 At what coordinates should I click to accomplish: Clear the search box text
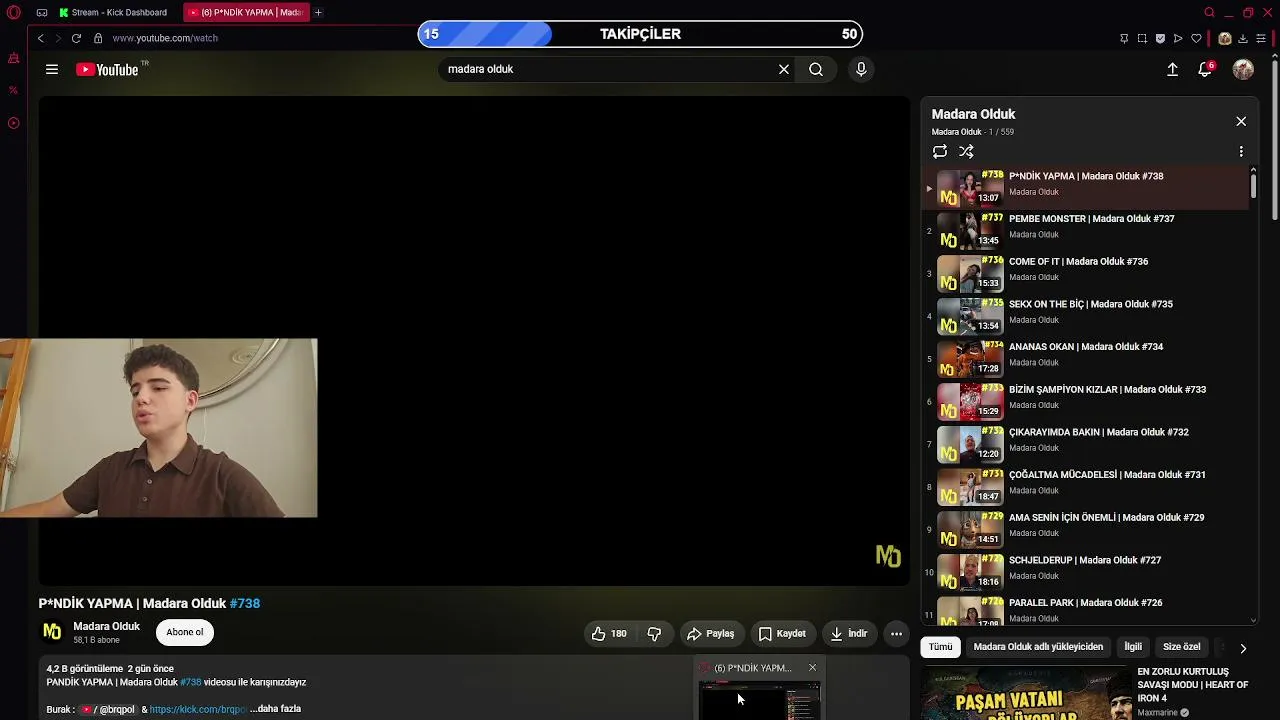click(x=784, y=69)
